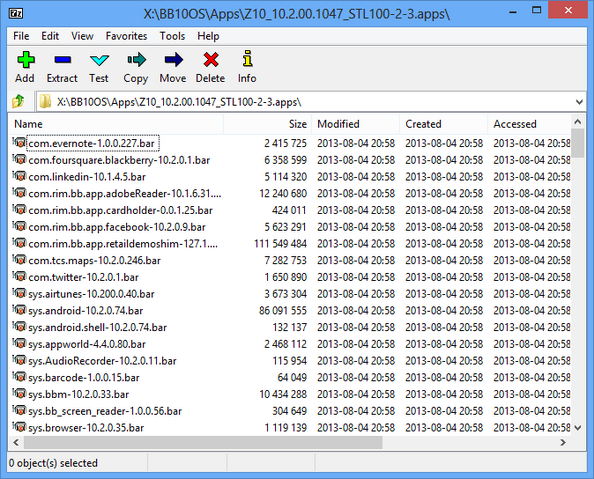Click the icon beside sys.barcode-1.0.0.15.bar
The image size is (594, 479).
19,377
